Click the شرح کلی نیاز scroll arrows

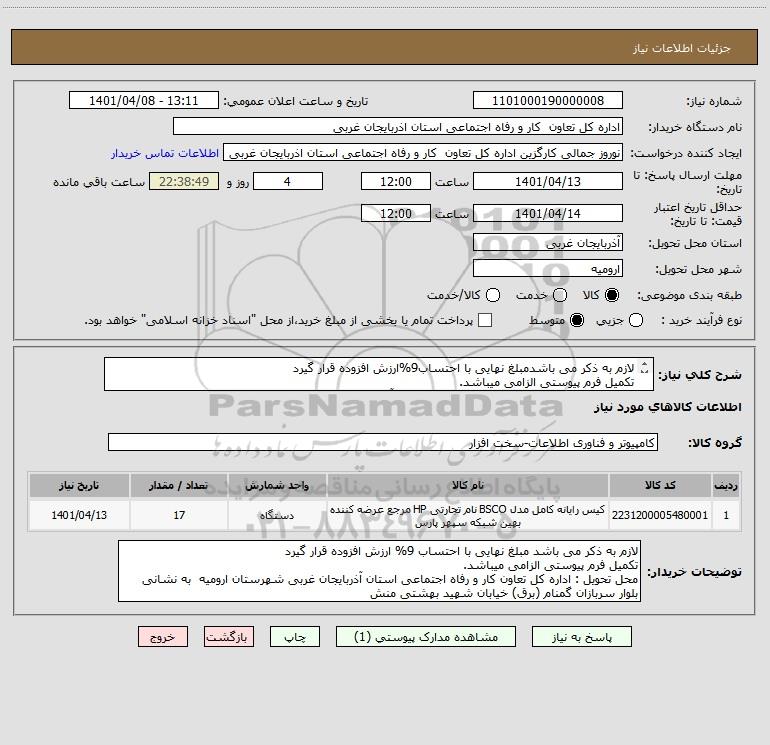[645, 367]
